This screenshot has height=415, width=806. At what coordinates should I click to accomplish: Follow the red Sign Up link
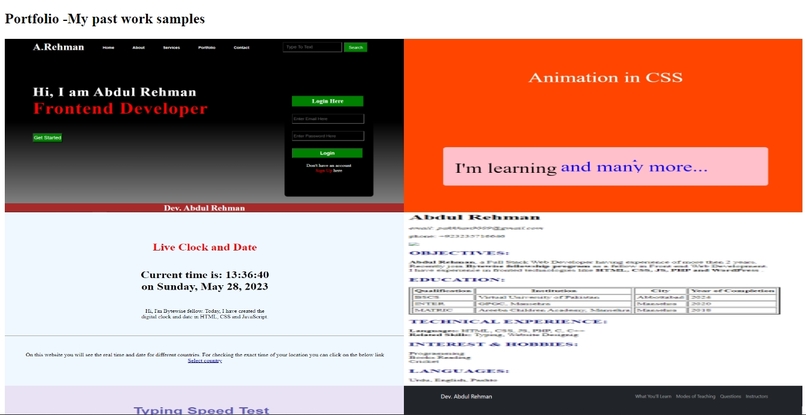tap(323, 171)
